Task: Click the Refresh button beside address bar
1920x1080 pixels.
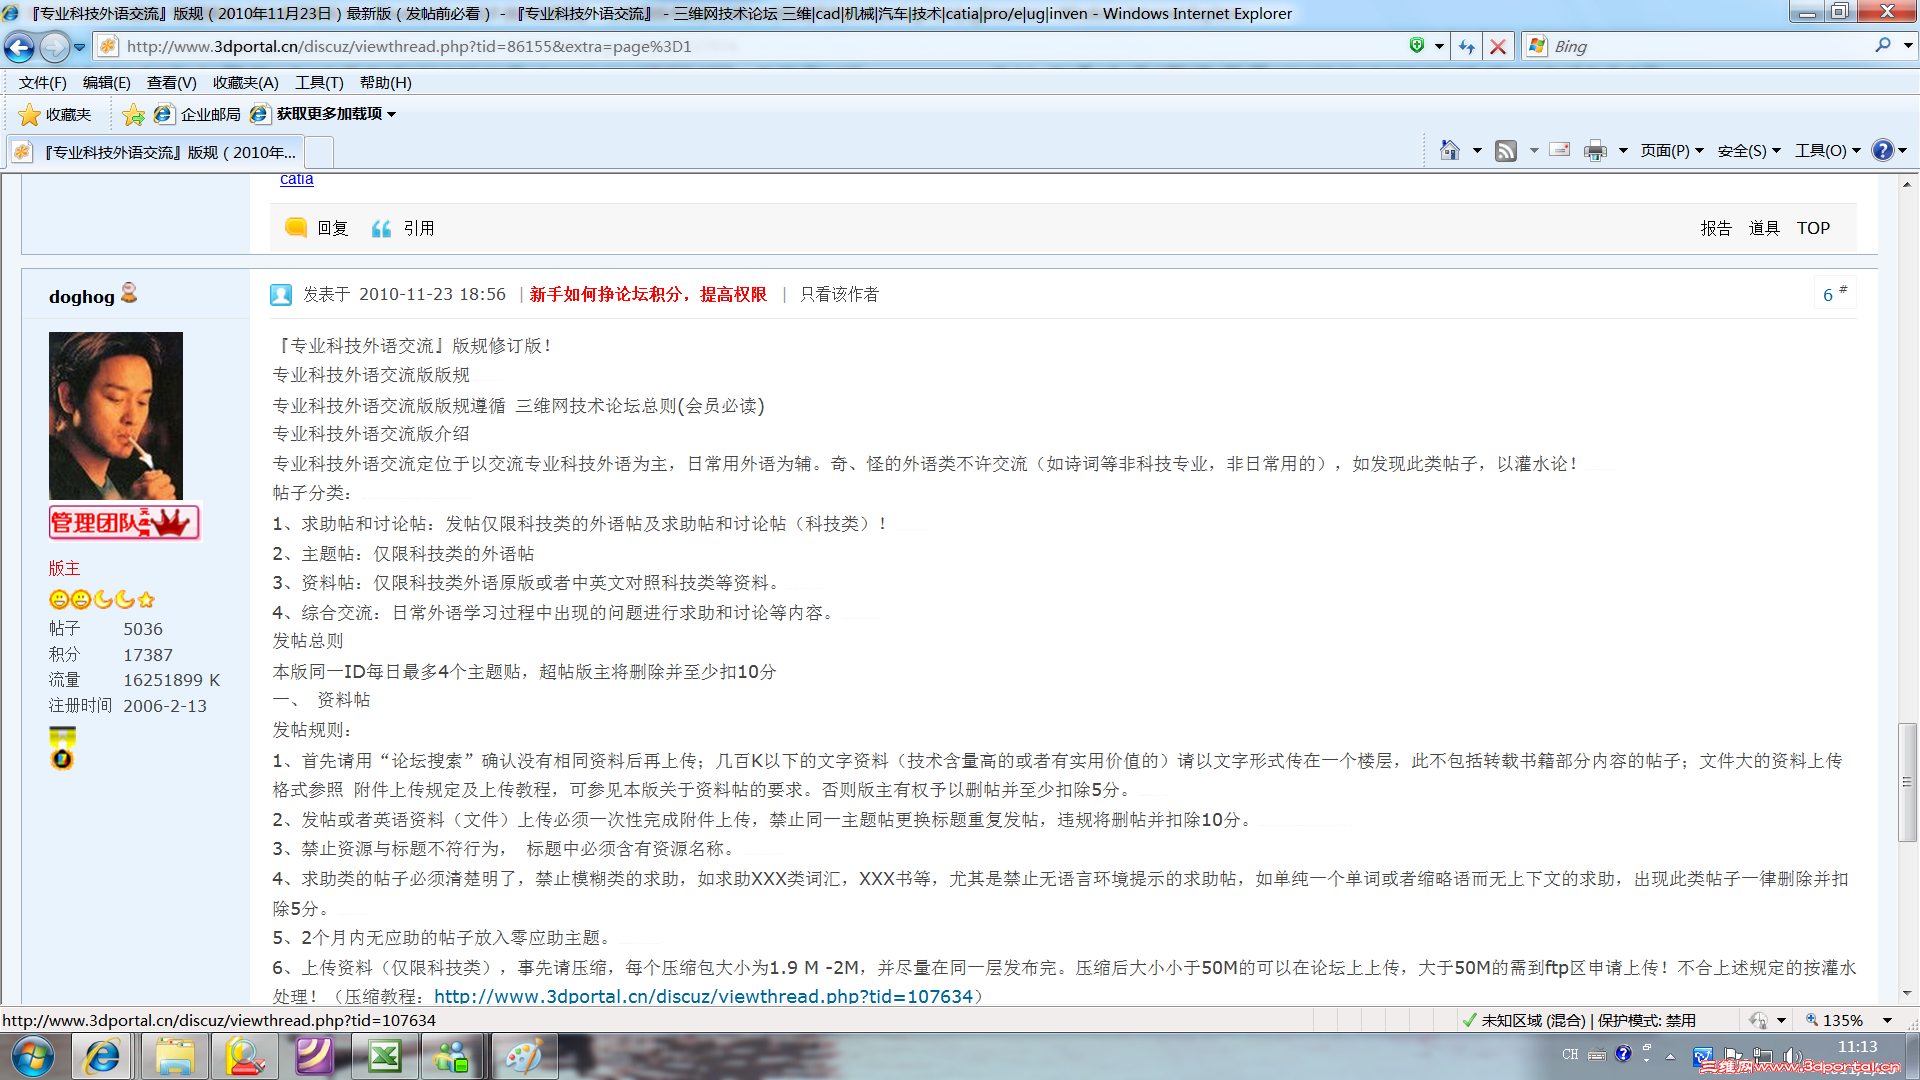Action: (x=1466, y=46)
